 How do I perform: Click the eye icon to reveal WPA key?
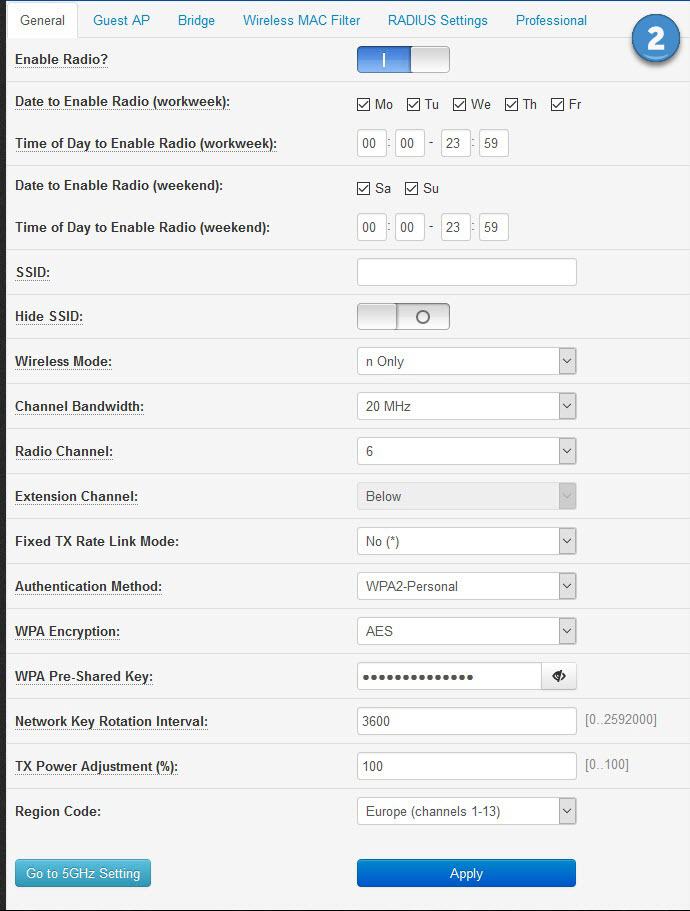pyautogui.click(x=559, y=677)
